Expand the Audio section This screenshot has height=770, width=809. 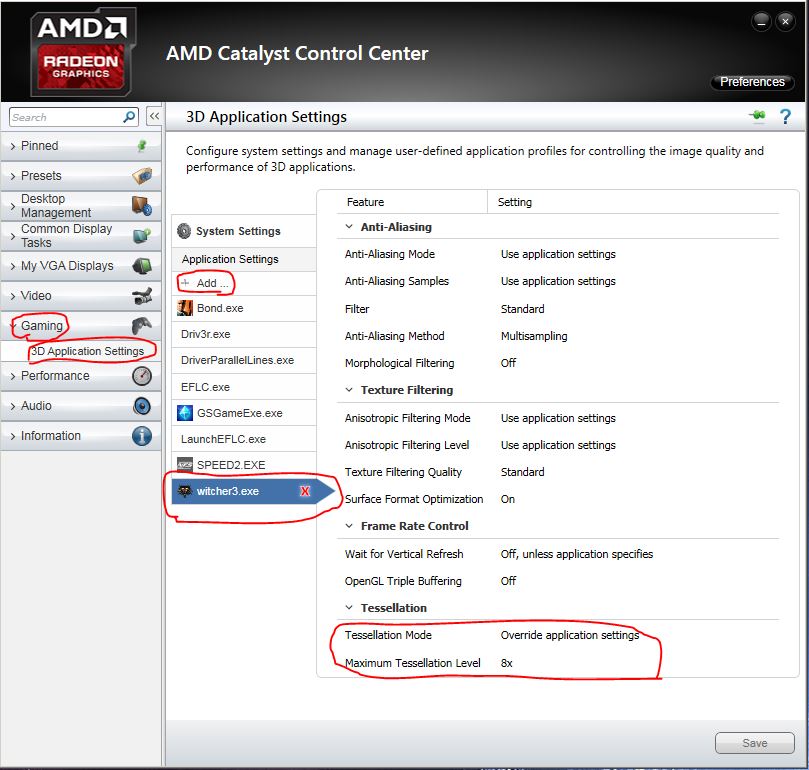click(x=13, y=406)
